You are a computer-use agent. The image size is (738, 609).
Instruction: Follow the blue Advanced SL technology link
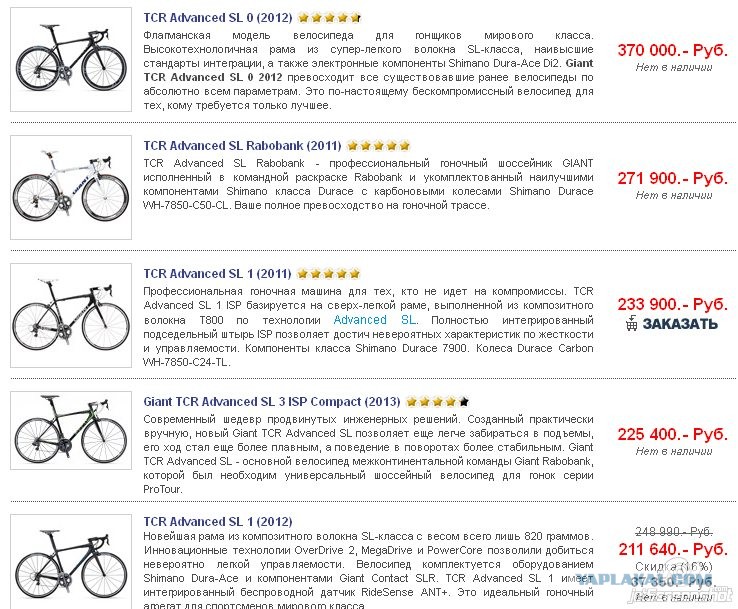375,320
